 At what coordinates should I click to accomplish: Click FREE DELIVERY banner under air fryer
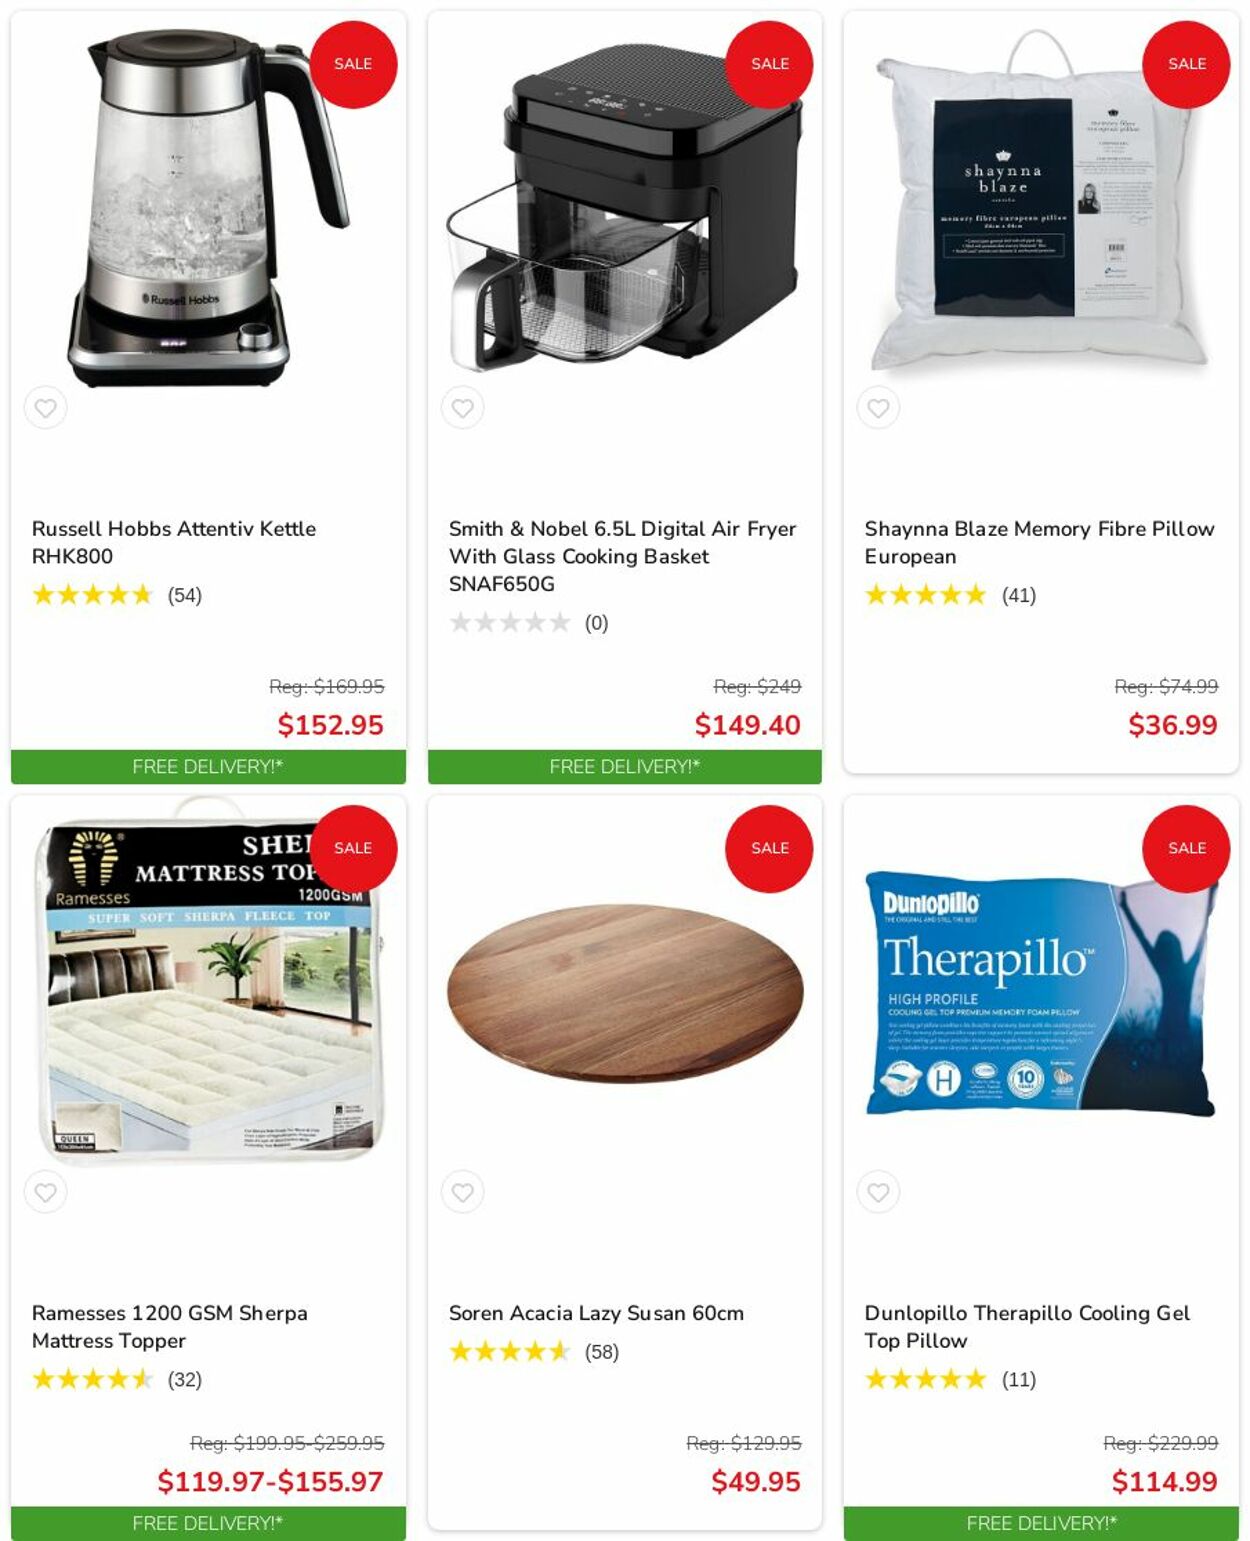(625, 767)
